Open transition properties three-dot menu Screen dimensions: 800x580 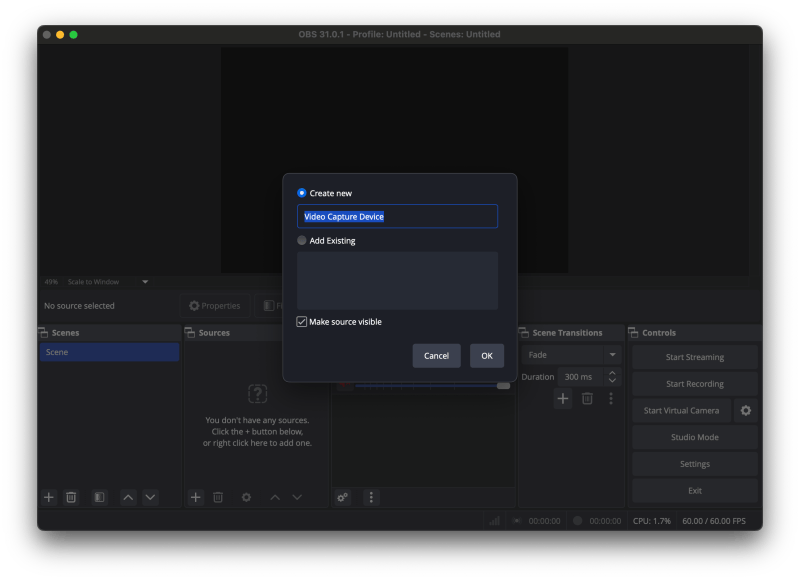(x=611, y=398)
